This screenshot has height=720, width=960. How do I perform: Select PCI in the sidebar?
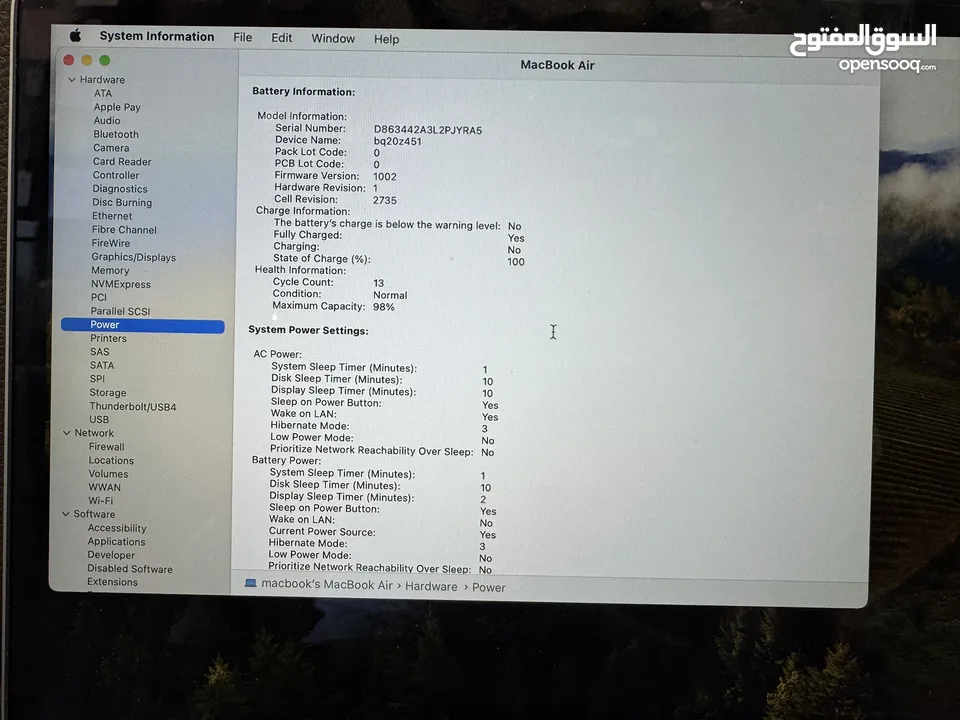[99, 297]
